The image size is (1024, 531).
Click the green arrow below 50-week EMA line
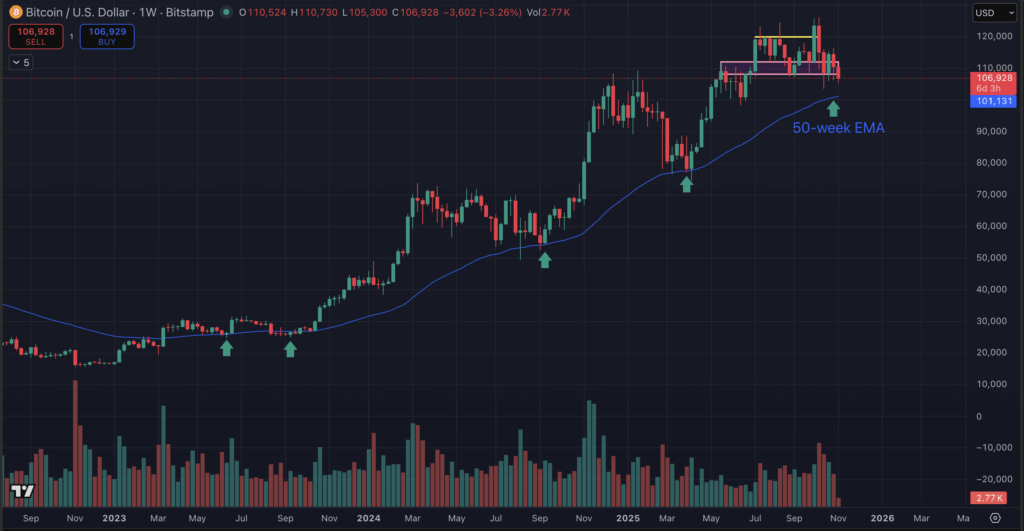tap(833, 108)
